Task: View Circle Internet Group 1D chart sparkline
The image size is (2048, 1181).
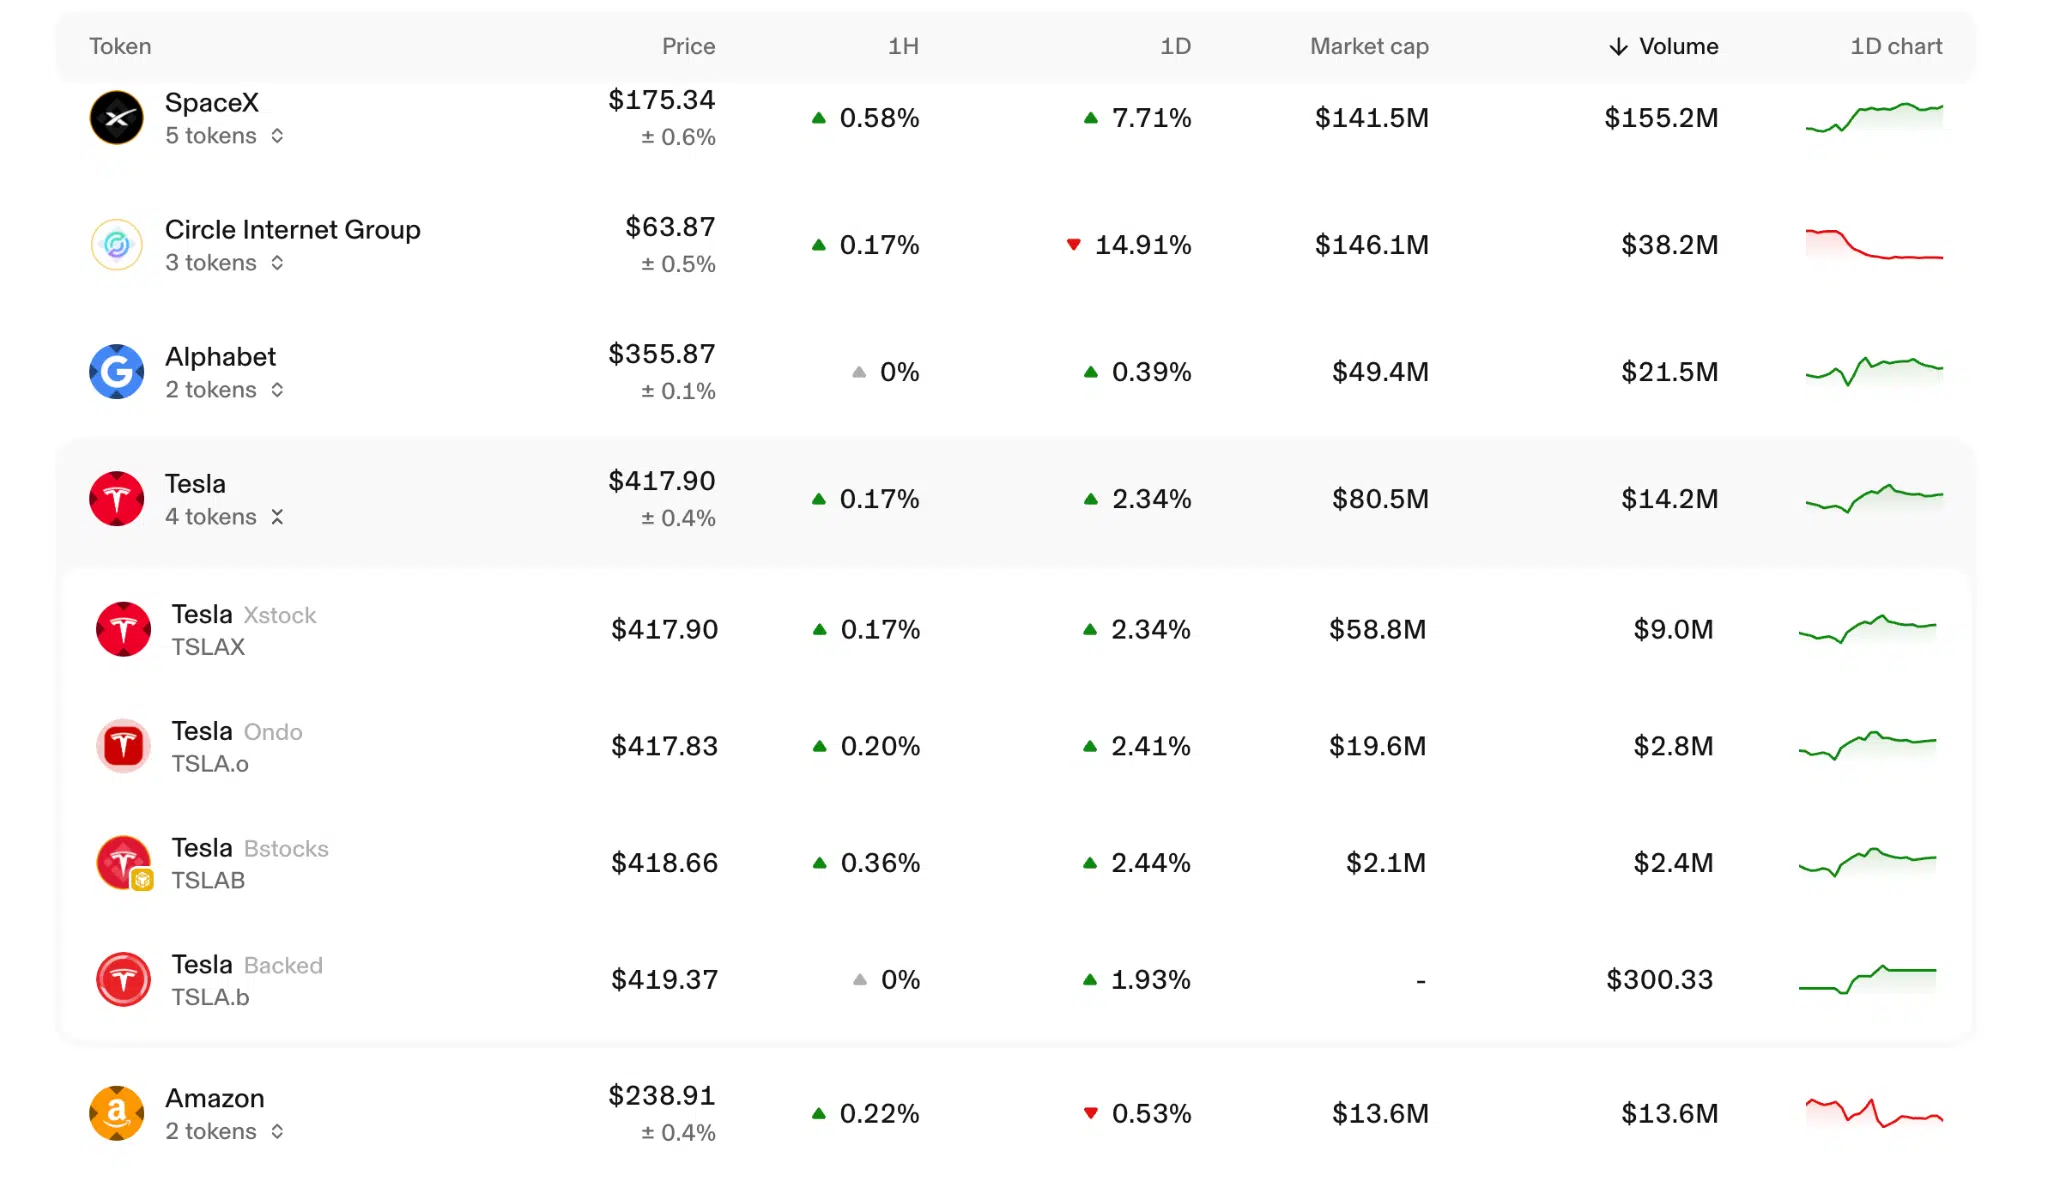Action: (x=1874, y=245)
